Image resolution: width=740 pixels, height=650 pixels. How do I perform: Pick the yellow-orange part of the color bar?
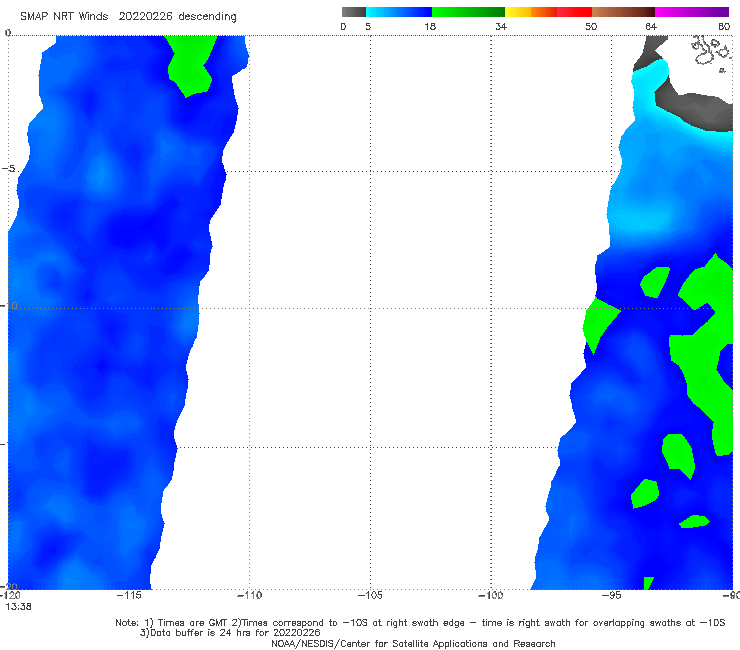(531, 12)
